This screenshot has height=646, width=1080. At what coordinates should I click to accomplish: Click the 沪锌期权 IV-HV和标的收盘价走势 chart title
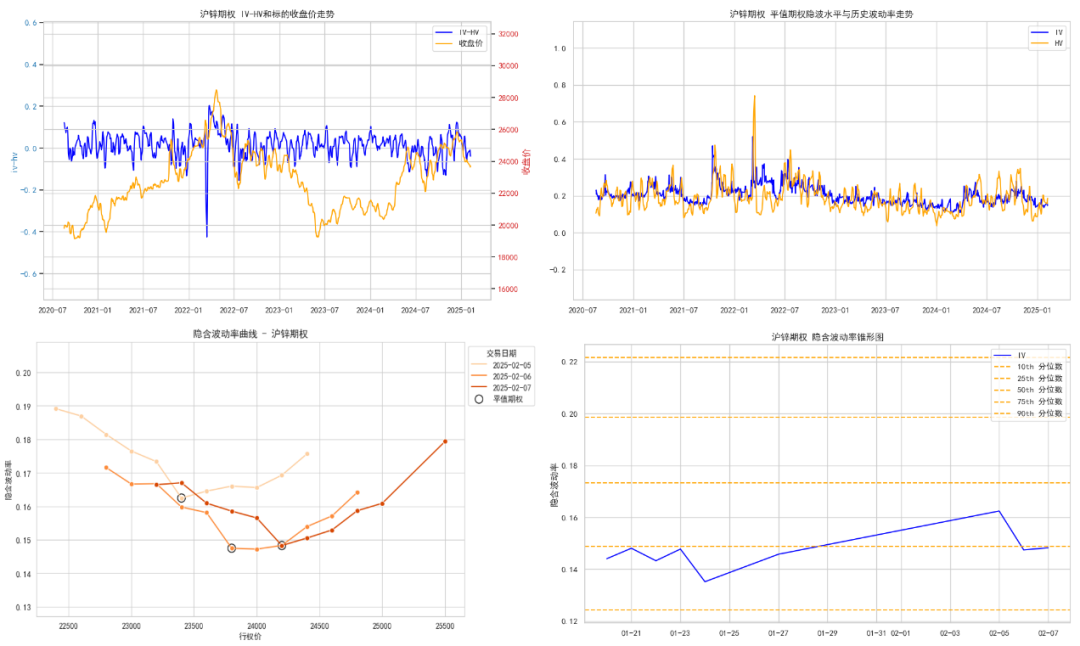pos(270,13)
